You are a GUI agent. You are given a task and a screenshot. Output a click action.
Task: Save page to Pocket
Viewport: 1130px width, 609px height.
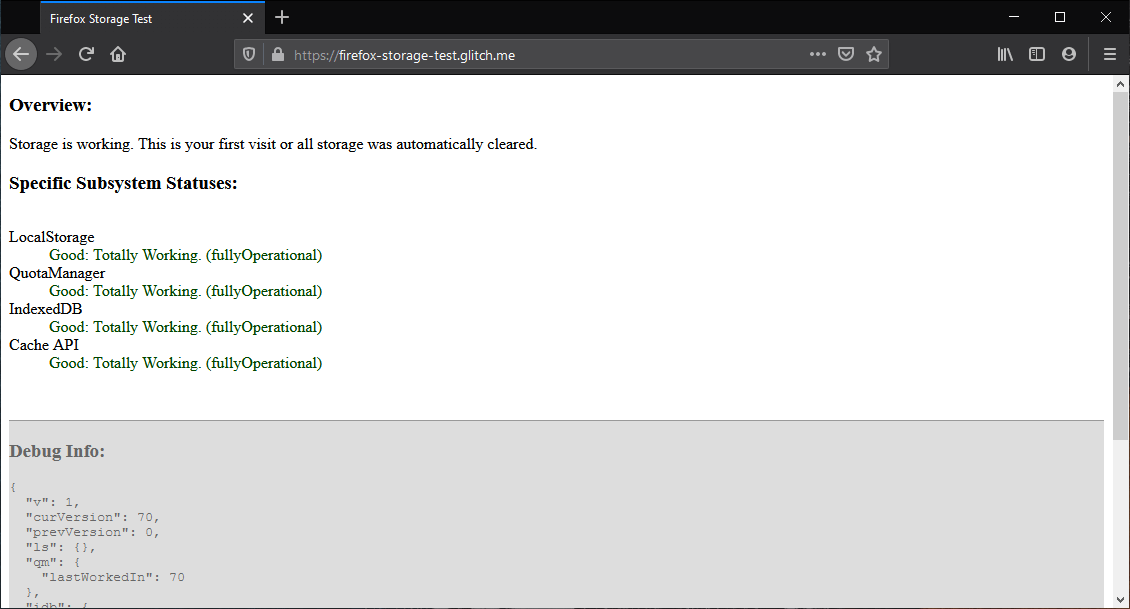(846, 55)
